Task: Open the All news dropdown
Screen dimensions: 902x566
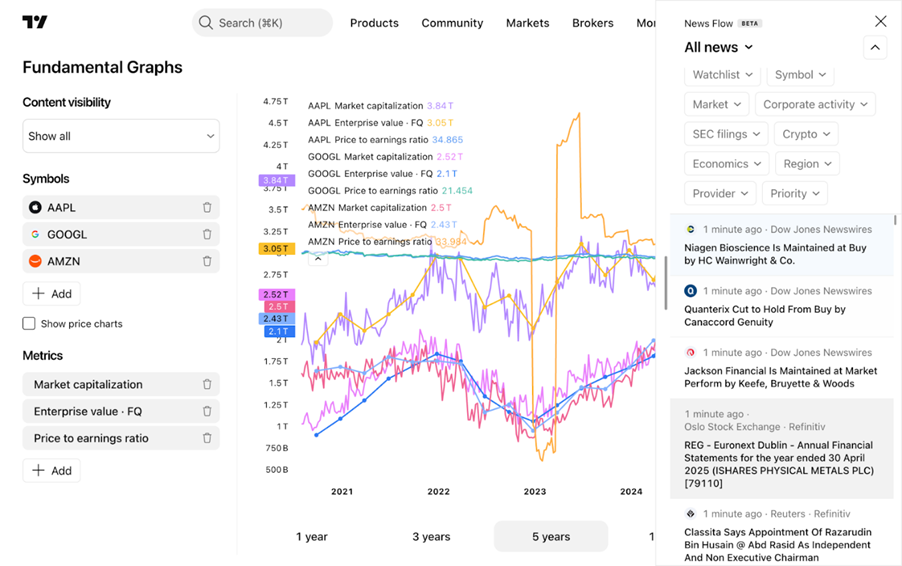Action: pyautogui.click(x=718, y=47)
